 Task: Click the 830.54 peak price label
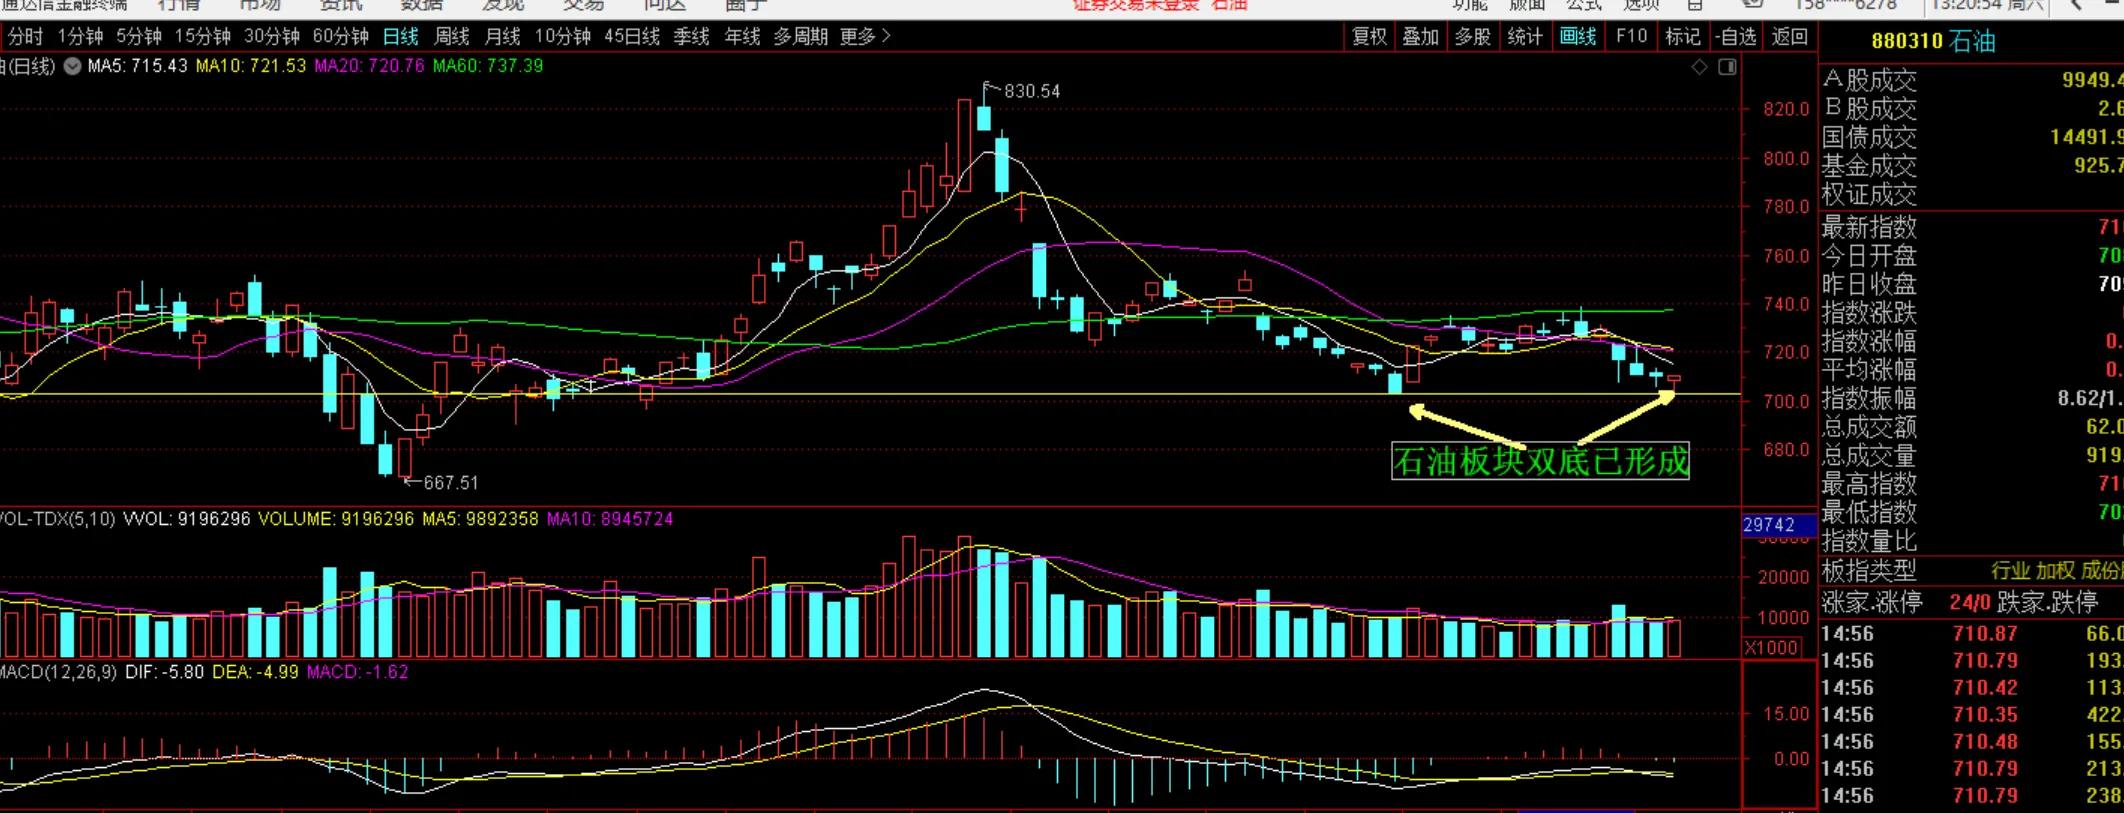pos(1032,92)
